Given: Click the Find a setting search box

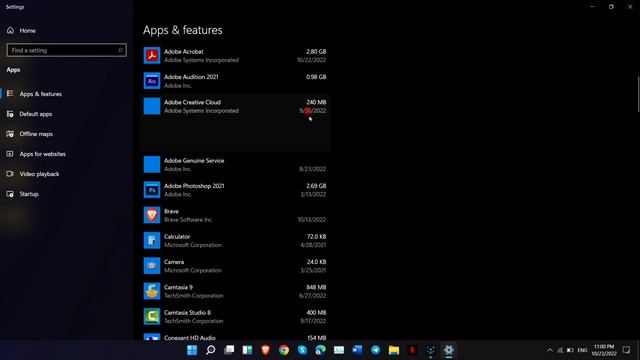Looking at the screenshot, I should pos(67,50).
